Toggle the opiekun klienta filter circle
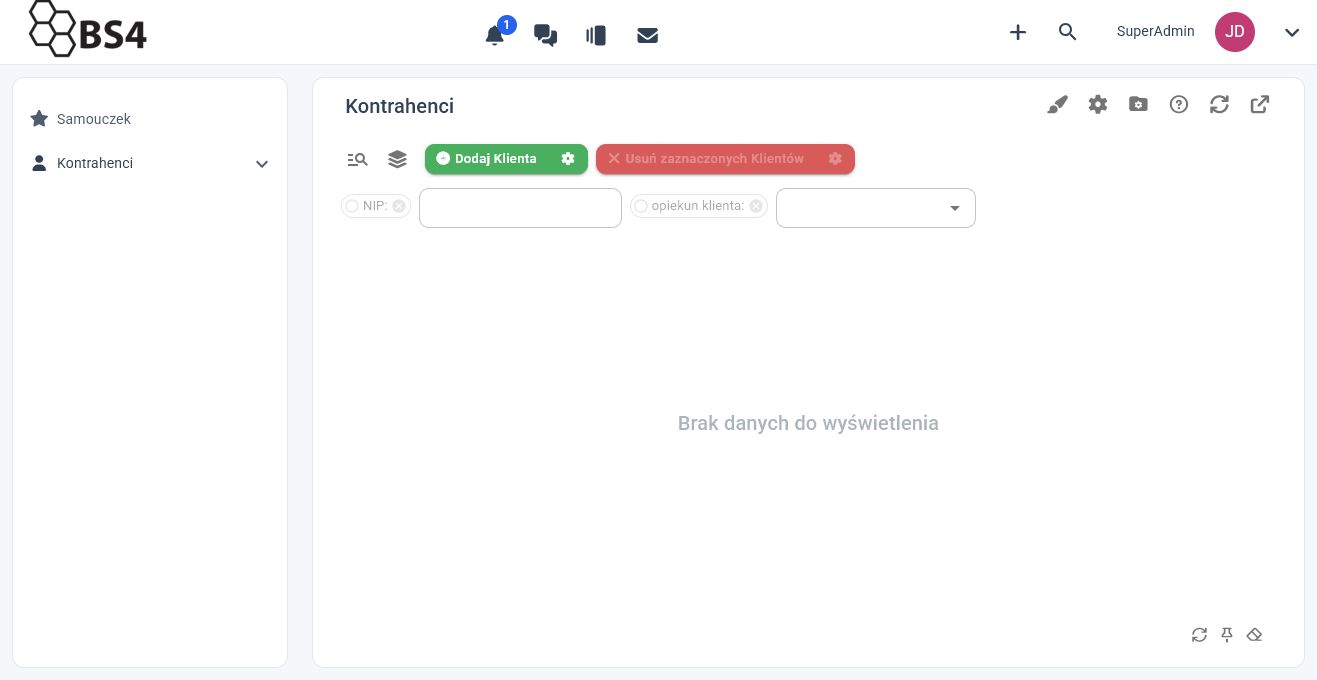 click(641, 206)
